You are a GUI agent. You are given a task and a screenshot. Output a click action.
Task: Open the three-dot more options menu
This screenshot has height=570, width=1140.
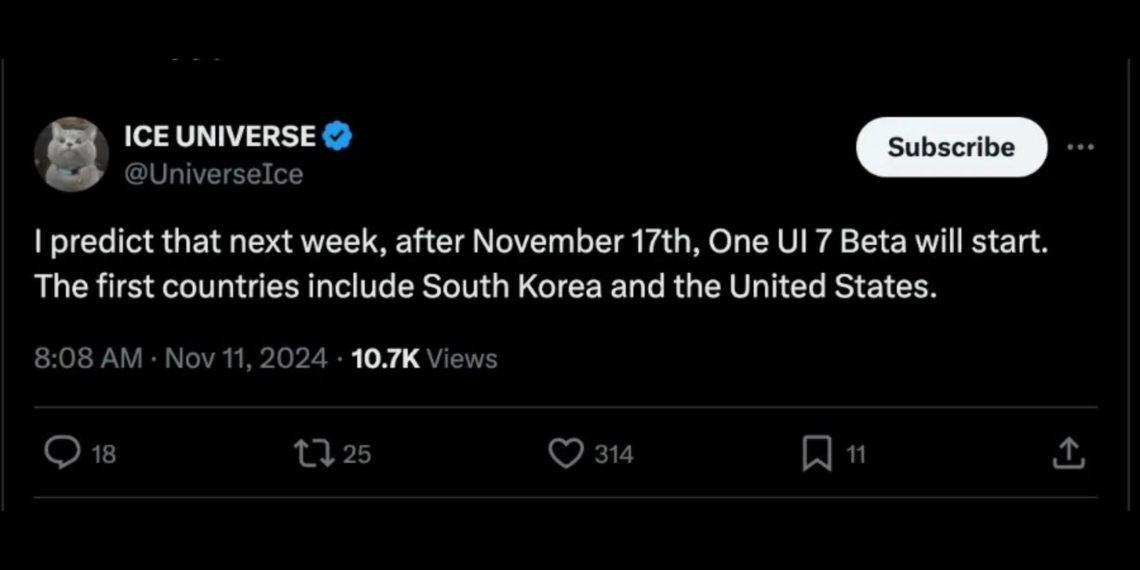click(1080, 146)
